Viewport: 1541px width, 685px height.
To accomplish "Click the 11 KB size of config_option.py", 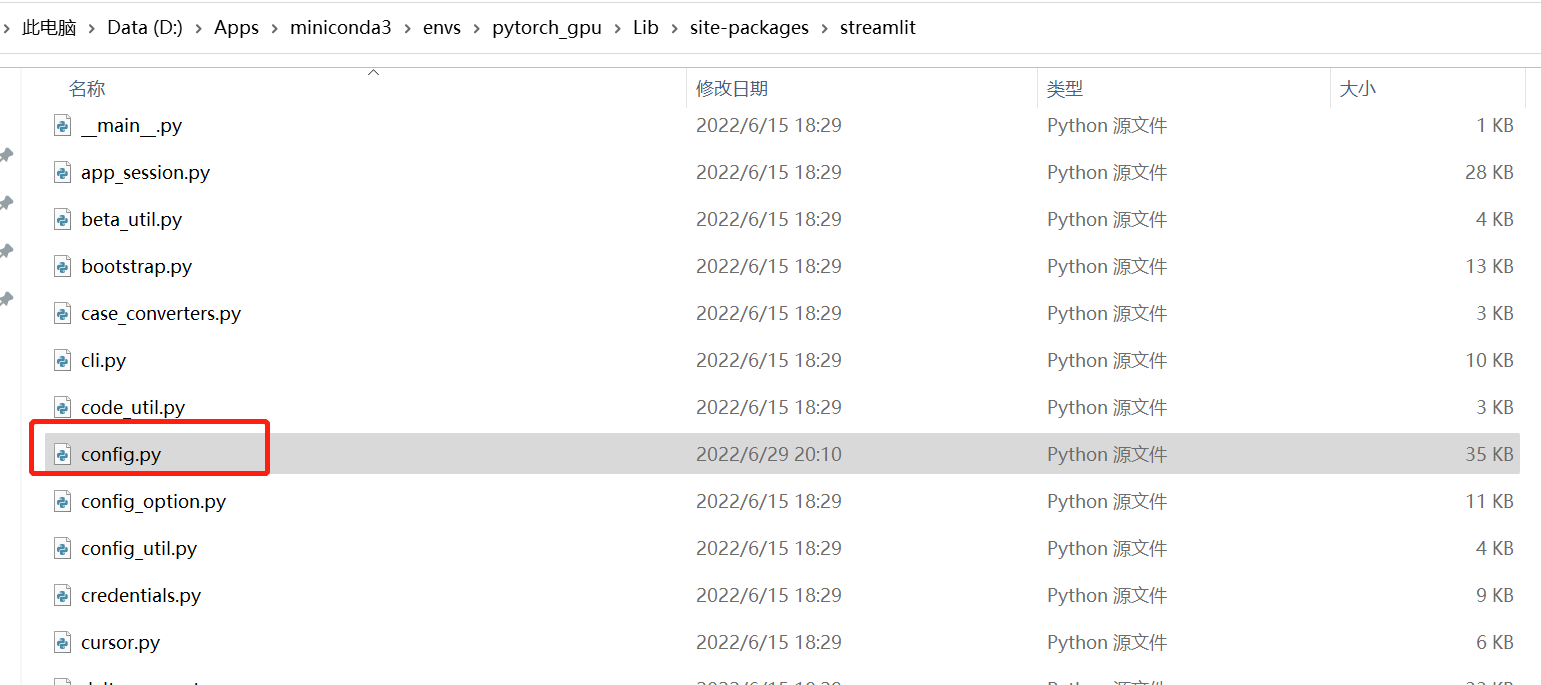I will coord(1489,502).
